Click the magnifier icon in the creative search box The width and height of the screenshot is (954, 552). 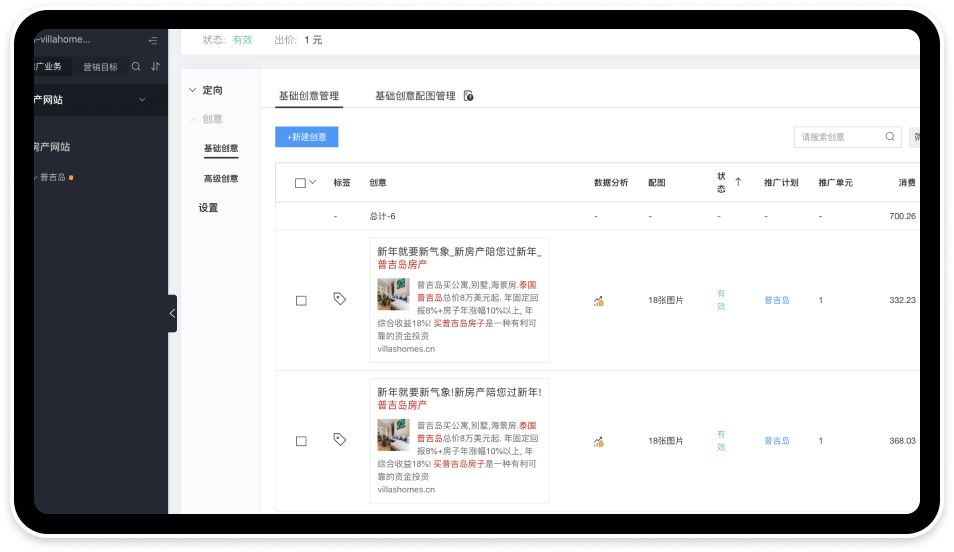(x=889, y=137)
